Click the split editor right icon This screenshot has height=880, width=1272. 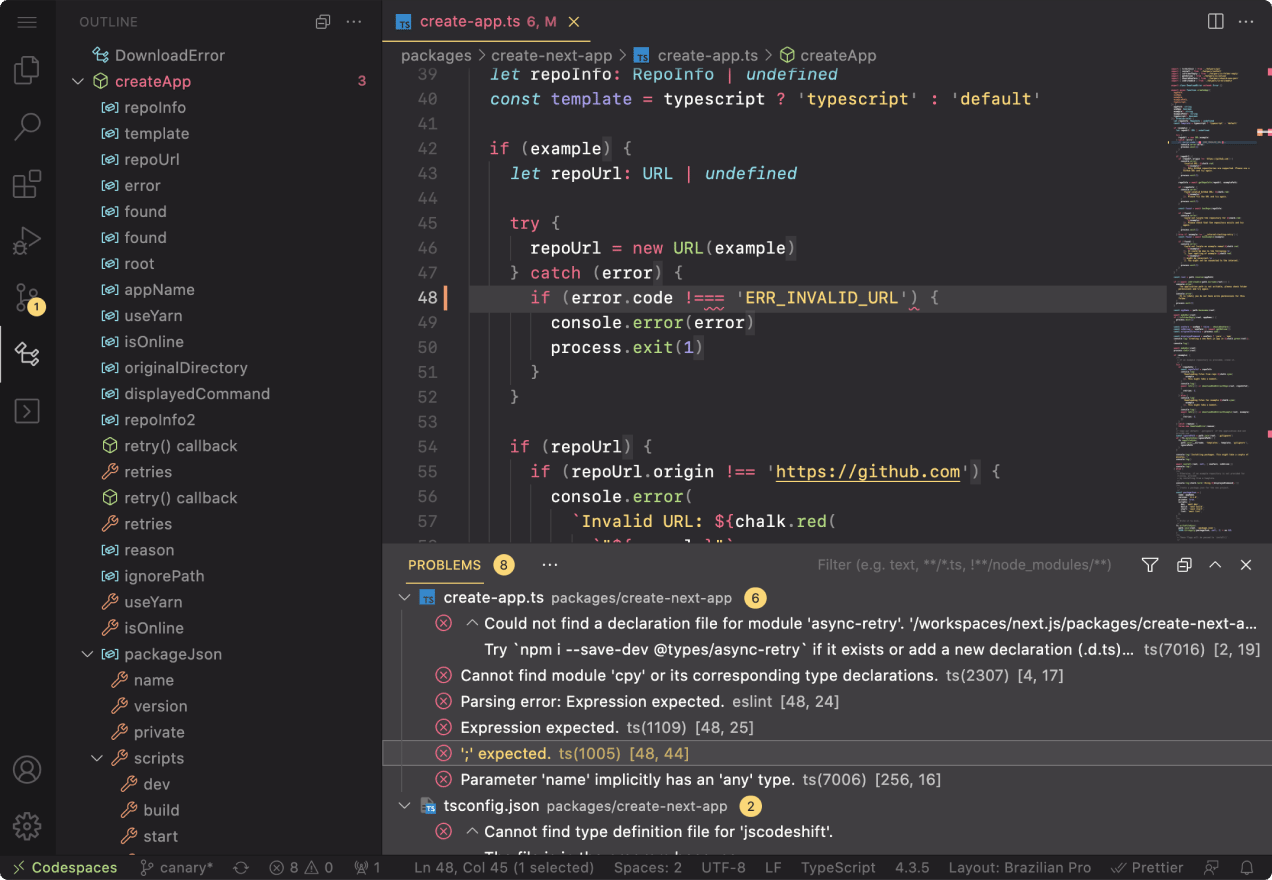pyautogui.click(x=1215, y=21)
